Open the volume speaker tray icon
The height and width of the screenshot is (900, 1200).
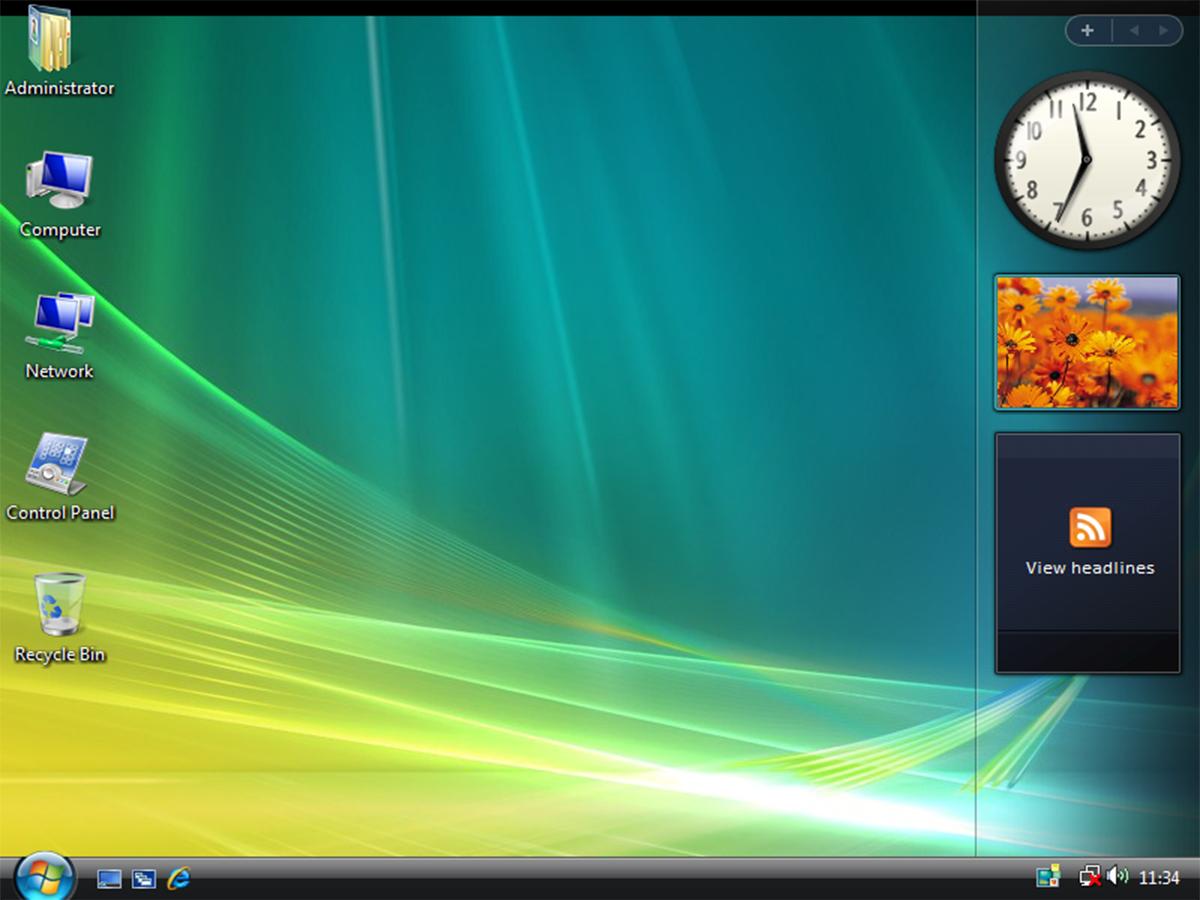tap(1118, 876)
